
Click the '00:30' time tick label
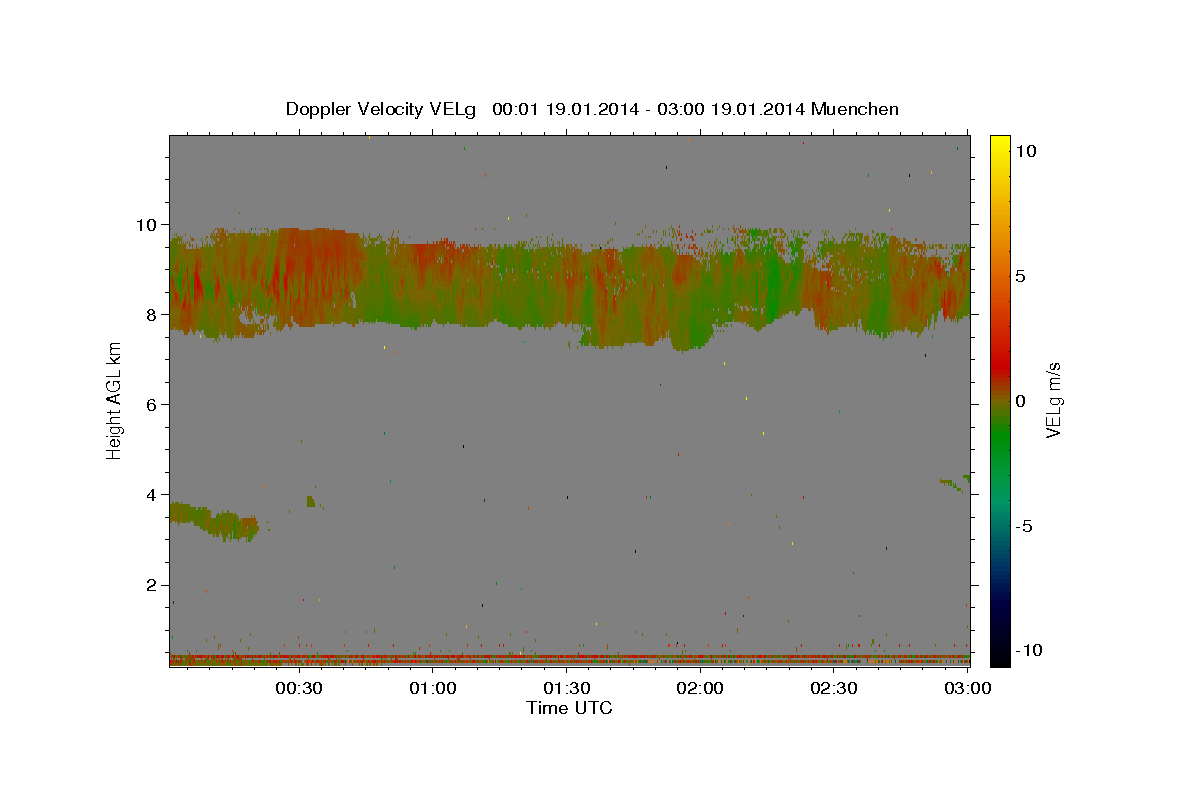300,689
